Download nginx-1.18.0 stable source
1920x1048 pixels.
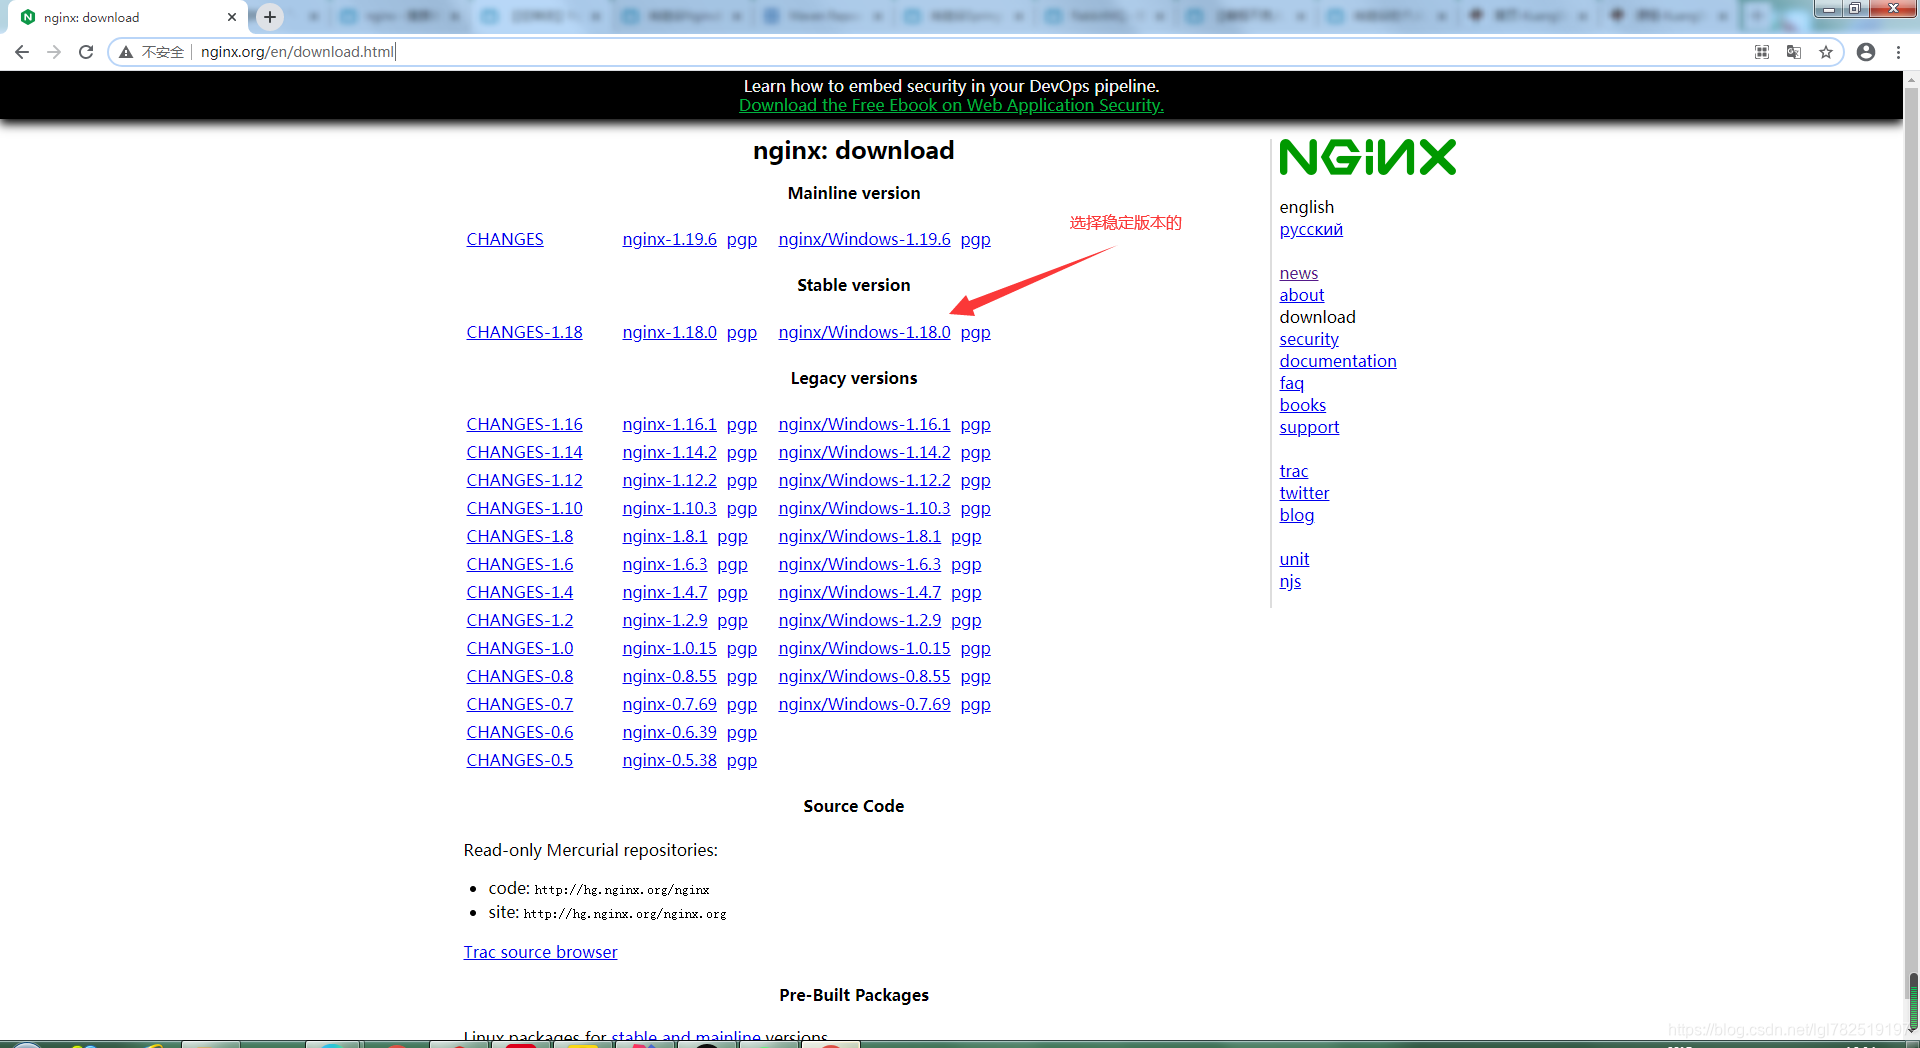pyautogui.click(x=669, y=332)
